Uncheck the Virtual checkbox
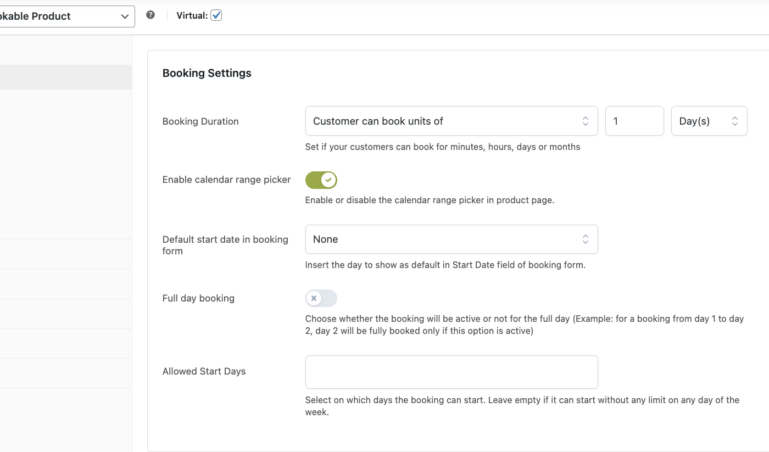The image size is (769, 452). 216,15
